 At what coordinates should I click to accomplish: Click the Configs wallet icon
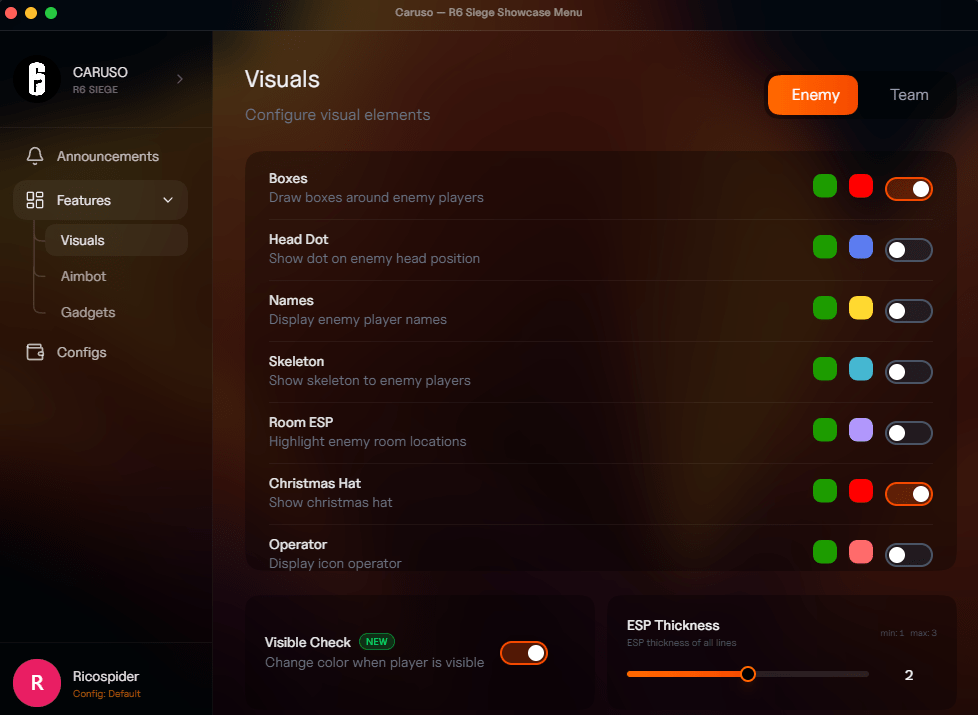coord(35,352)
